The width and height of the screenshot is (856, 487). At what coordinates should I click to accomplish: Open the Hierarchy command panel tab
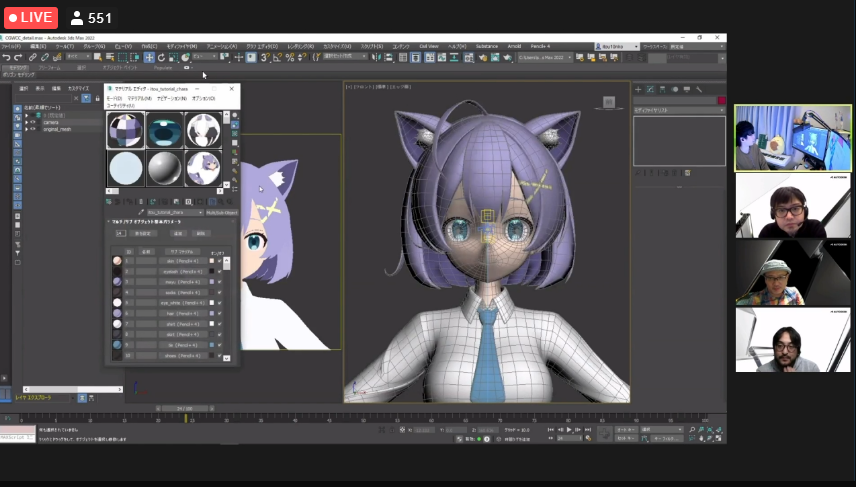[662, 89]
